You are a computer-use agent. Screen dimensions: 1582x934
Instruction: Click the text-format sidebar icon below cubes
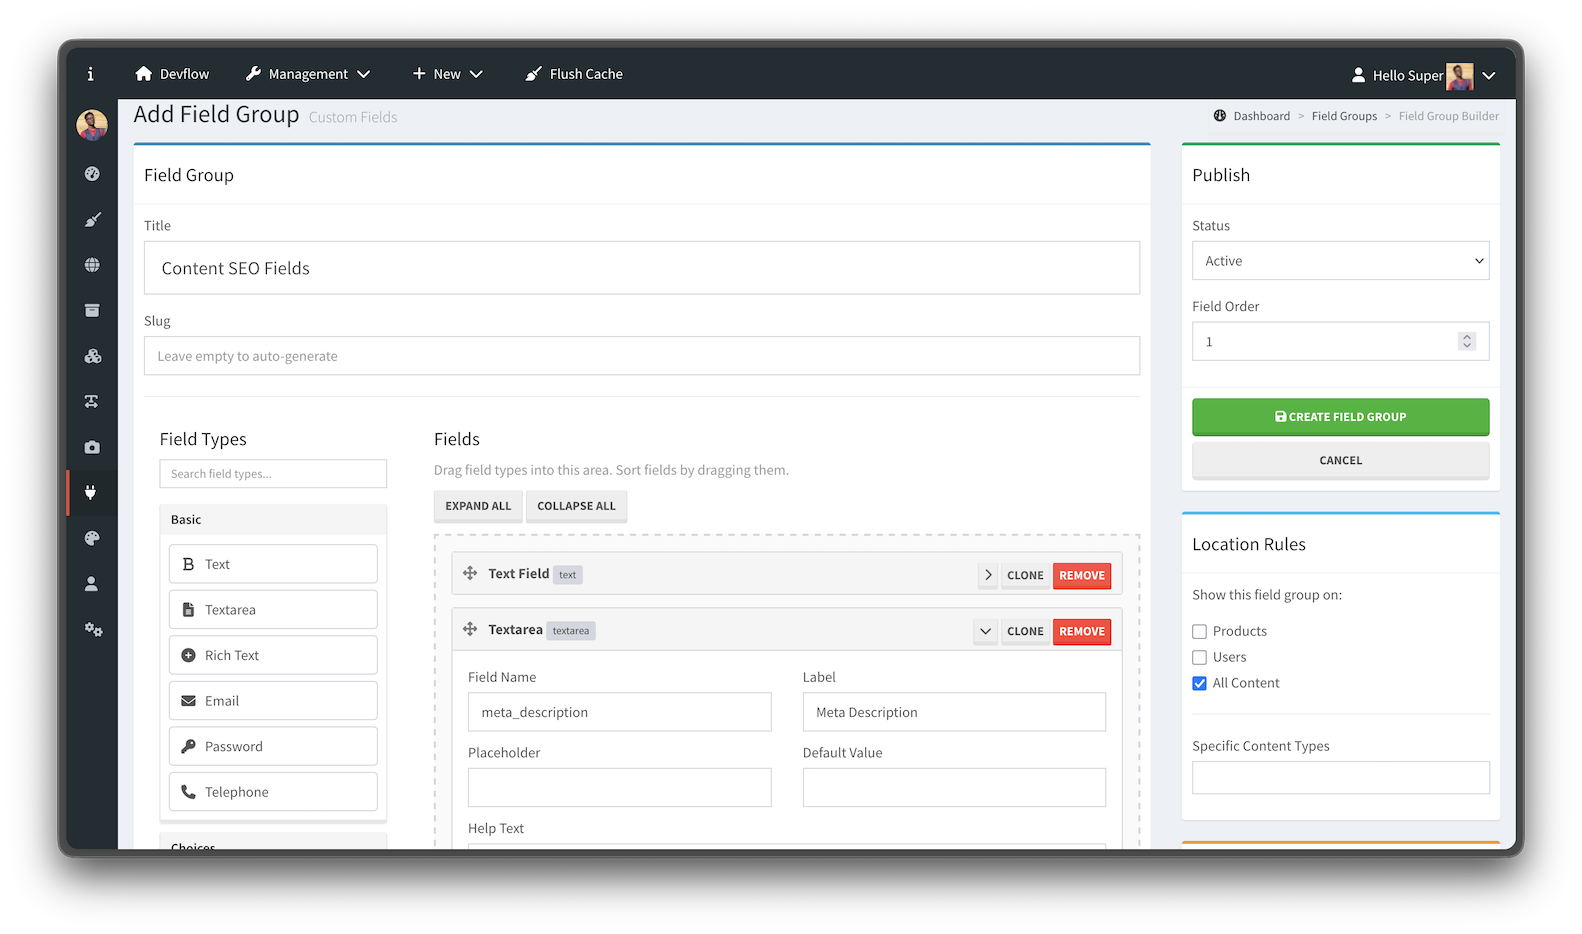(x=92, y=401)
